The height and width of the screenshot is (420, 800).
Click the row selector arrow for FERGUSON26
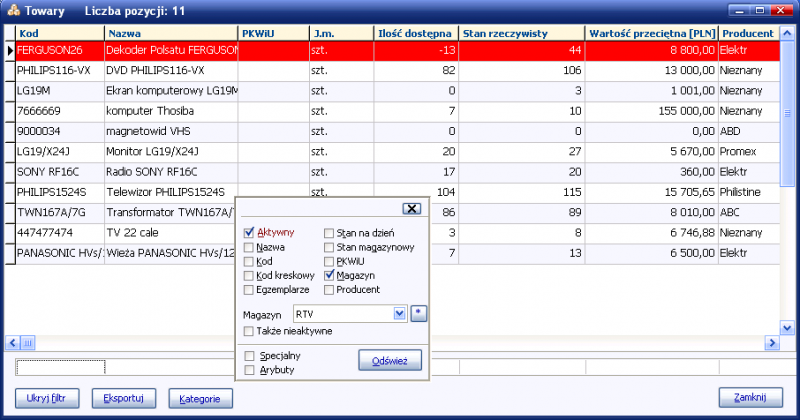point(10,51)
